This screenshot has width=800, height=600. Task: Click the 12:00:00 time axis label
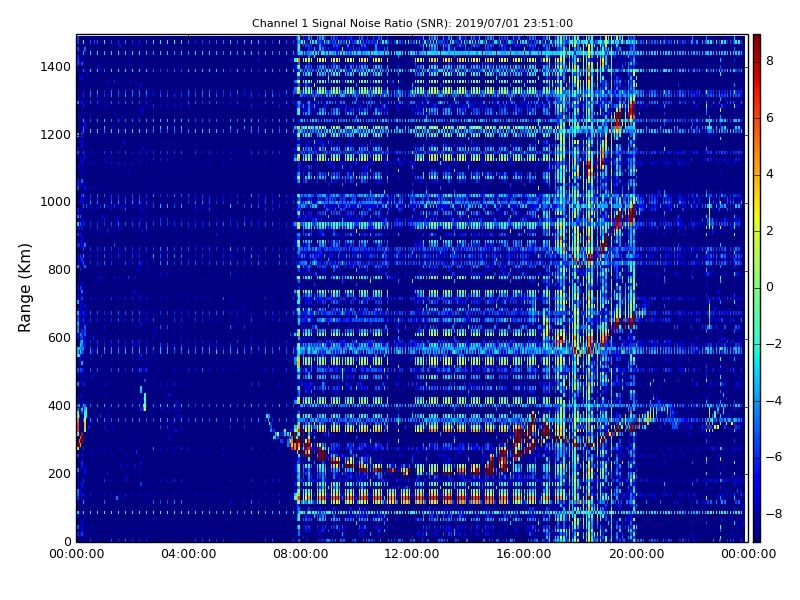(x=412, y=554)
